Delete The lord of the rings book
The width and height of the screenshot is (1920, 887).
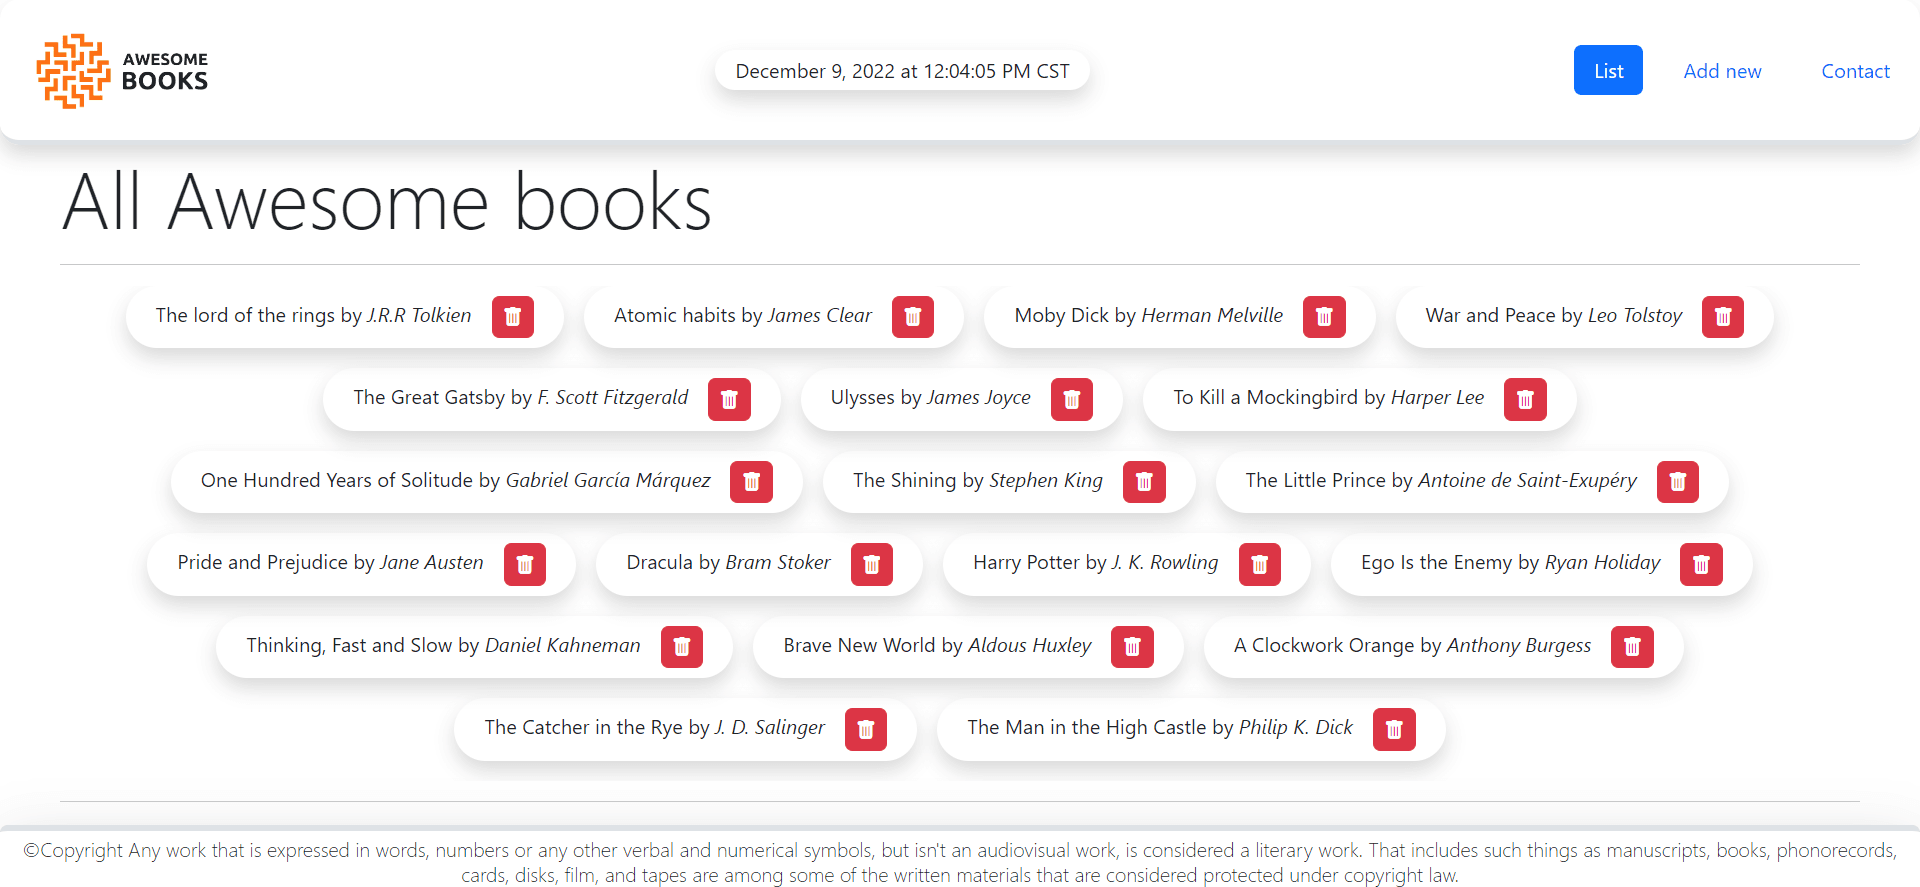point(513,317)
